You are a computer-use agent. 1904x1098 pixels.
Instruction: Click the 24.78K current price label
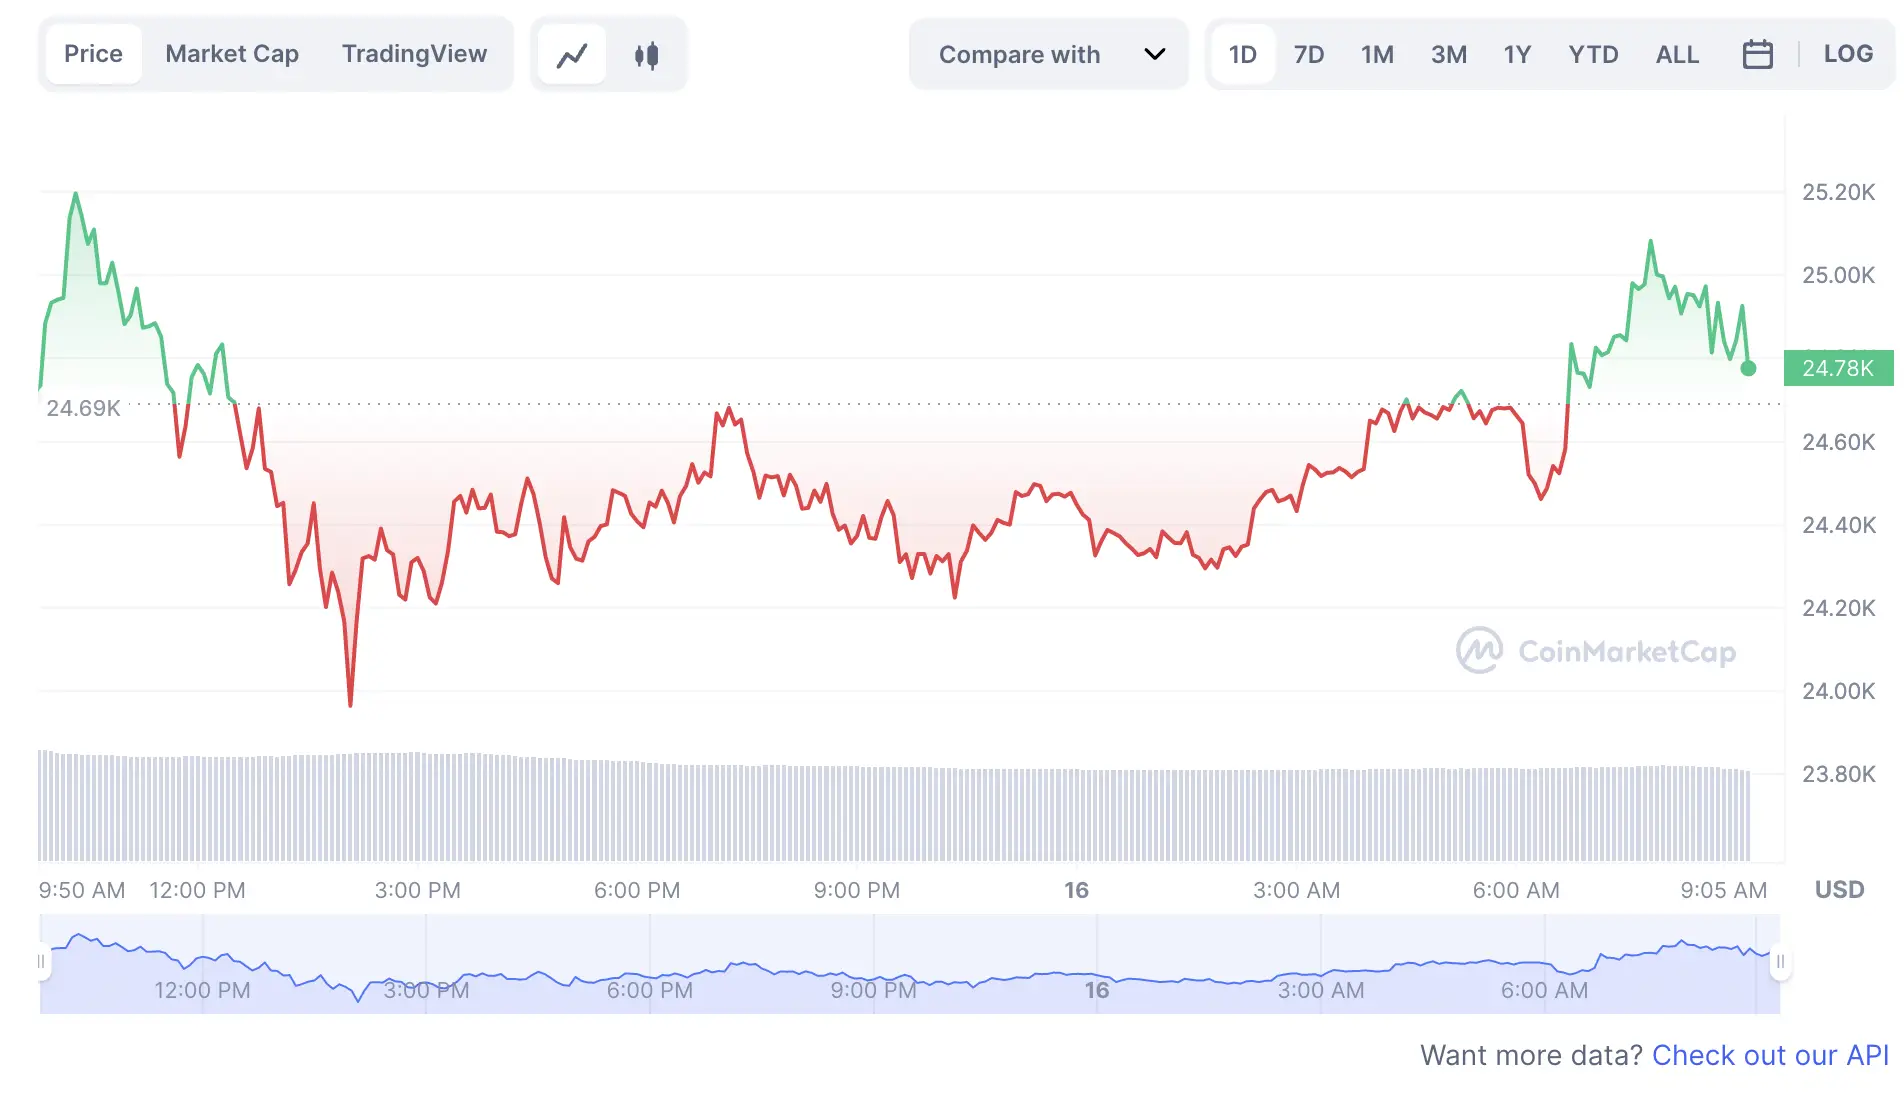click(1838, 368)
